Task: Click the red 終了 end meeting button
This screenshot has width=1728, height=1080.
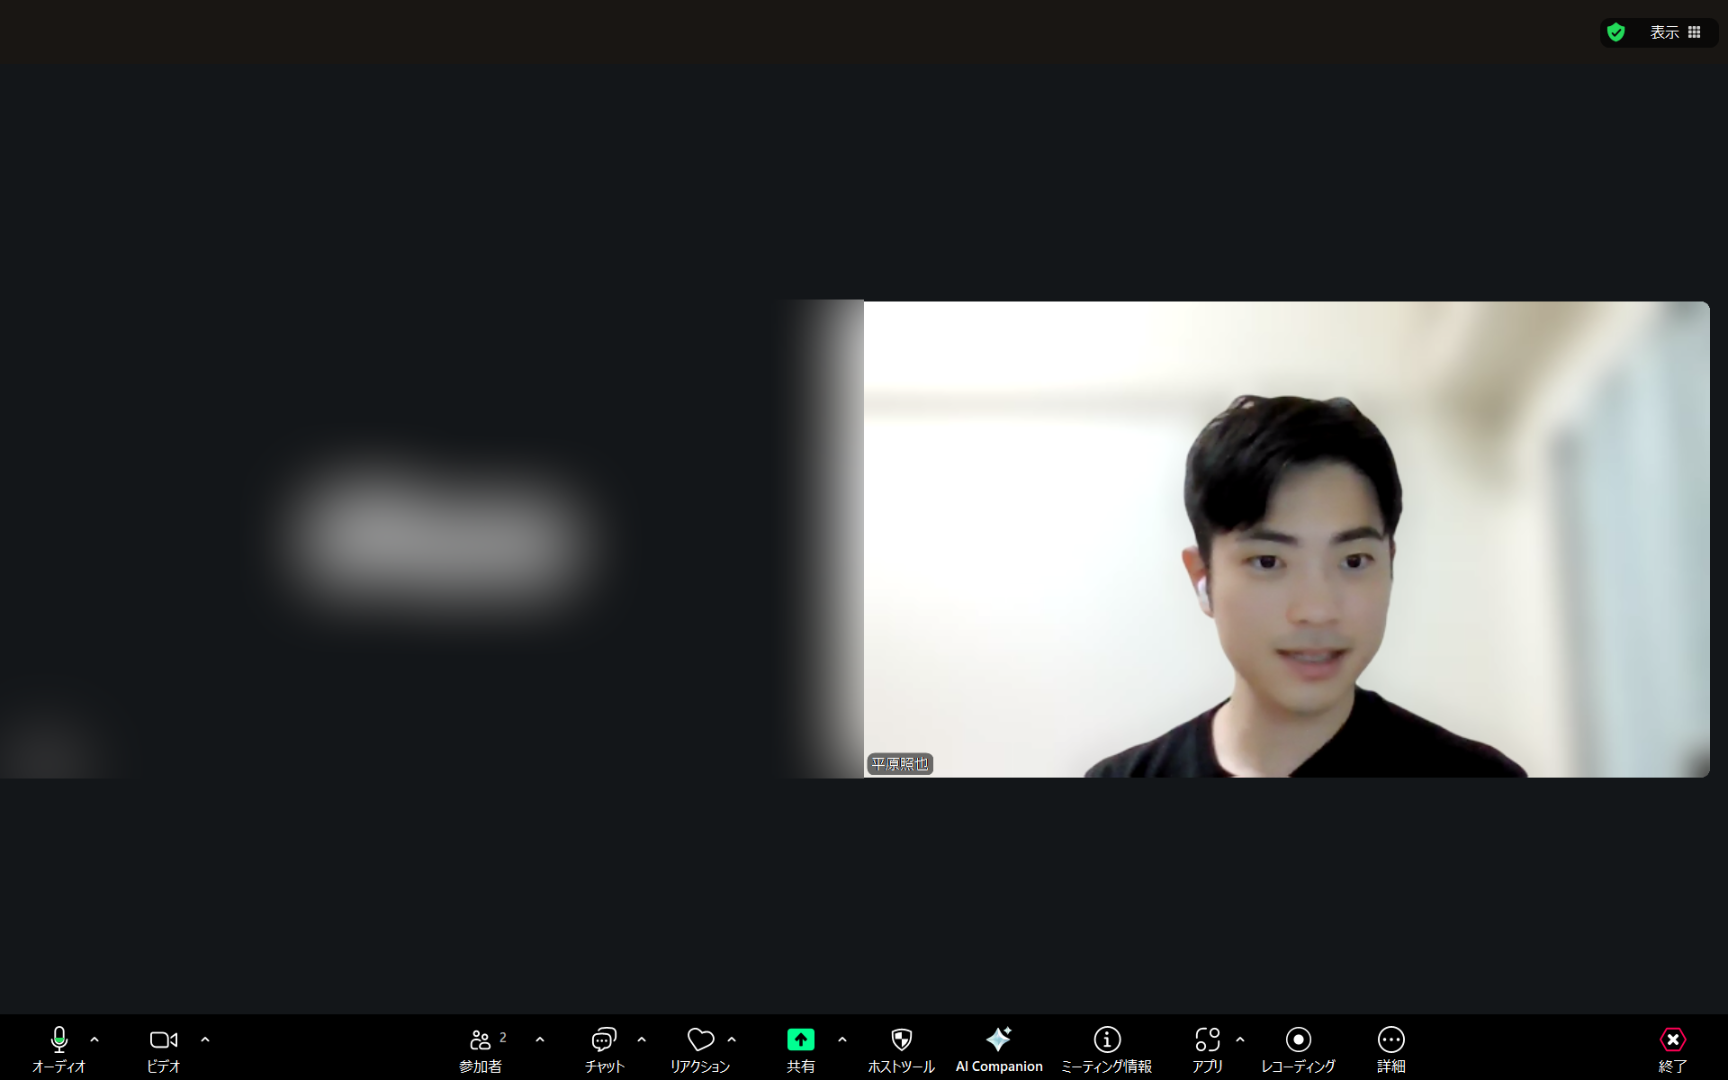Action: point(1673,1040)
